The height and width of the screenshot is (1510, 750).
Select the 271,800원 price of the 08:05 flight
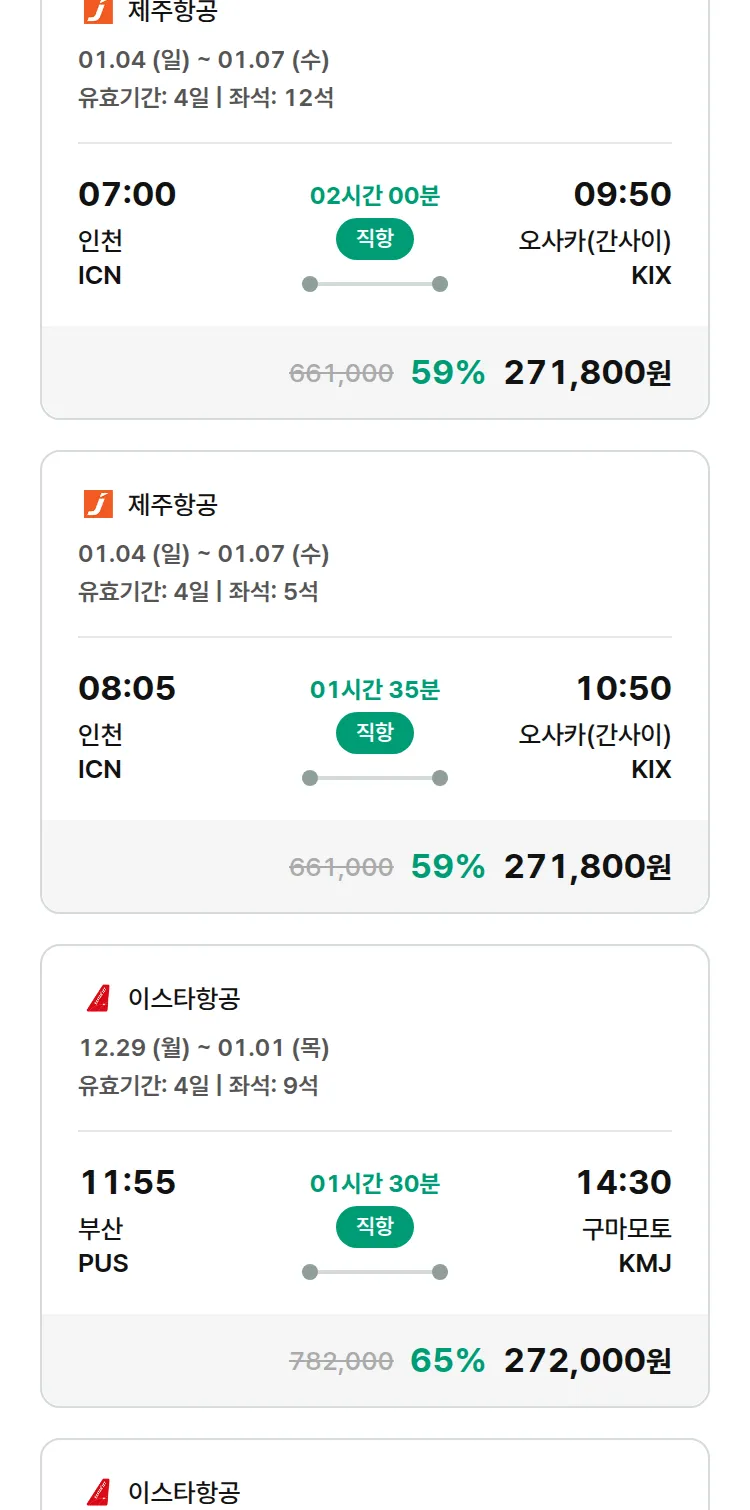point(587,867)
